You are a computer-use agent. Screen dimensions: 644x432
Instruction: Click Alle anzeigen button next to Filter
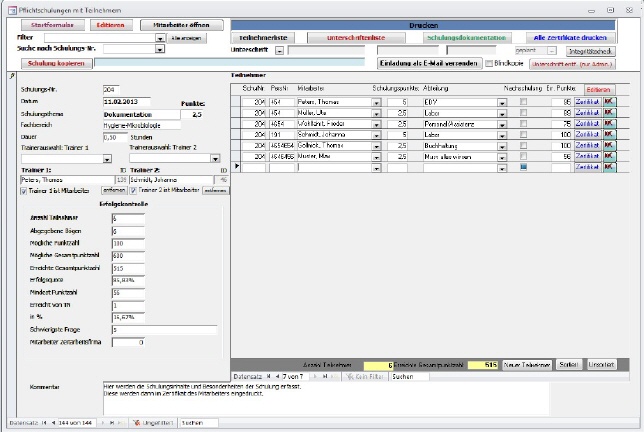pyautogui.click(x=186, y=38)
